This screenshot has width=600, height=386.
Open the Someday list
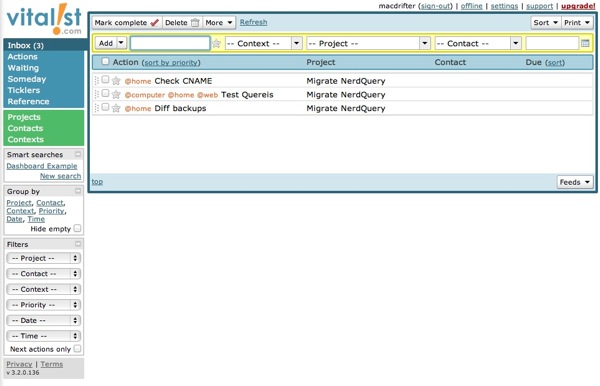(x=27, y=79)
